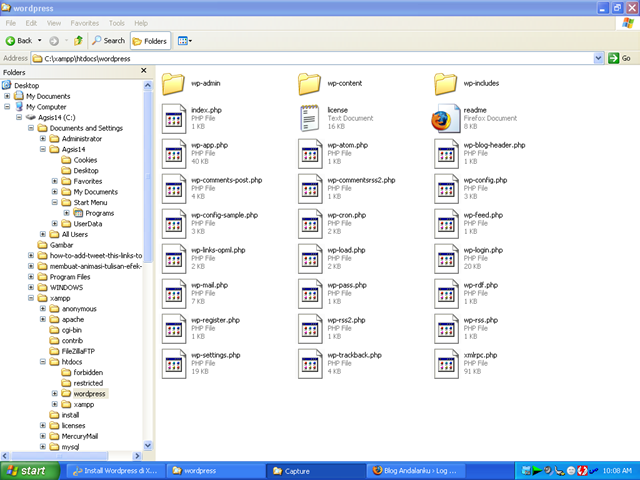Open the View menu
The image size is (640, 480).
[53, 23]
